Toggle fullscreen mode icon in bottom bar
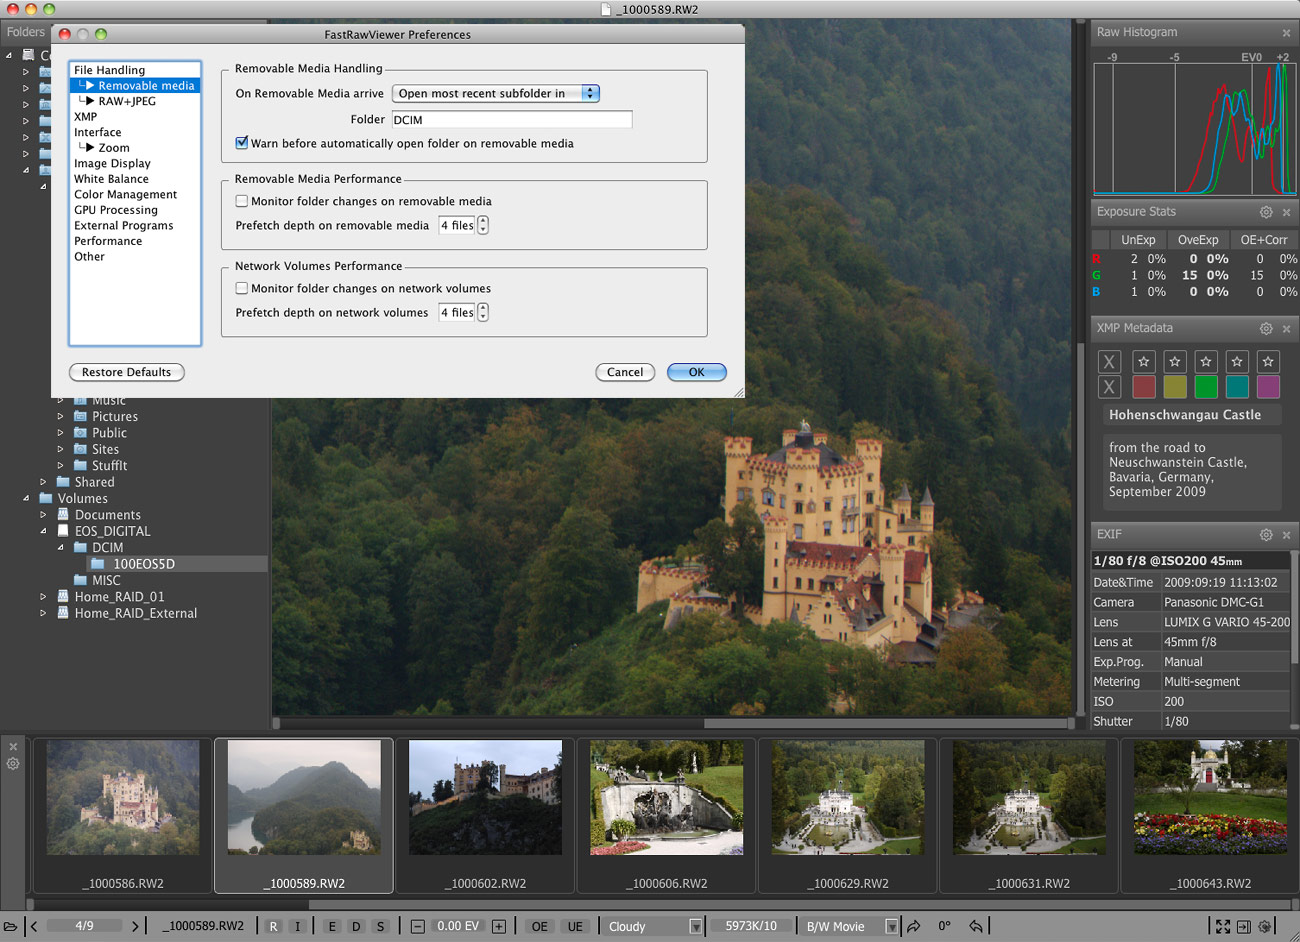This screenshot has height=942, width=1300. 1222,927
